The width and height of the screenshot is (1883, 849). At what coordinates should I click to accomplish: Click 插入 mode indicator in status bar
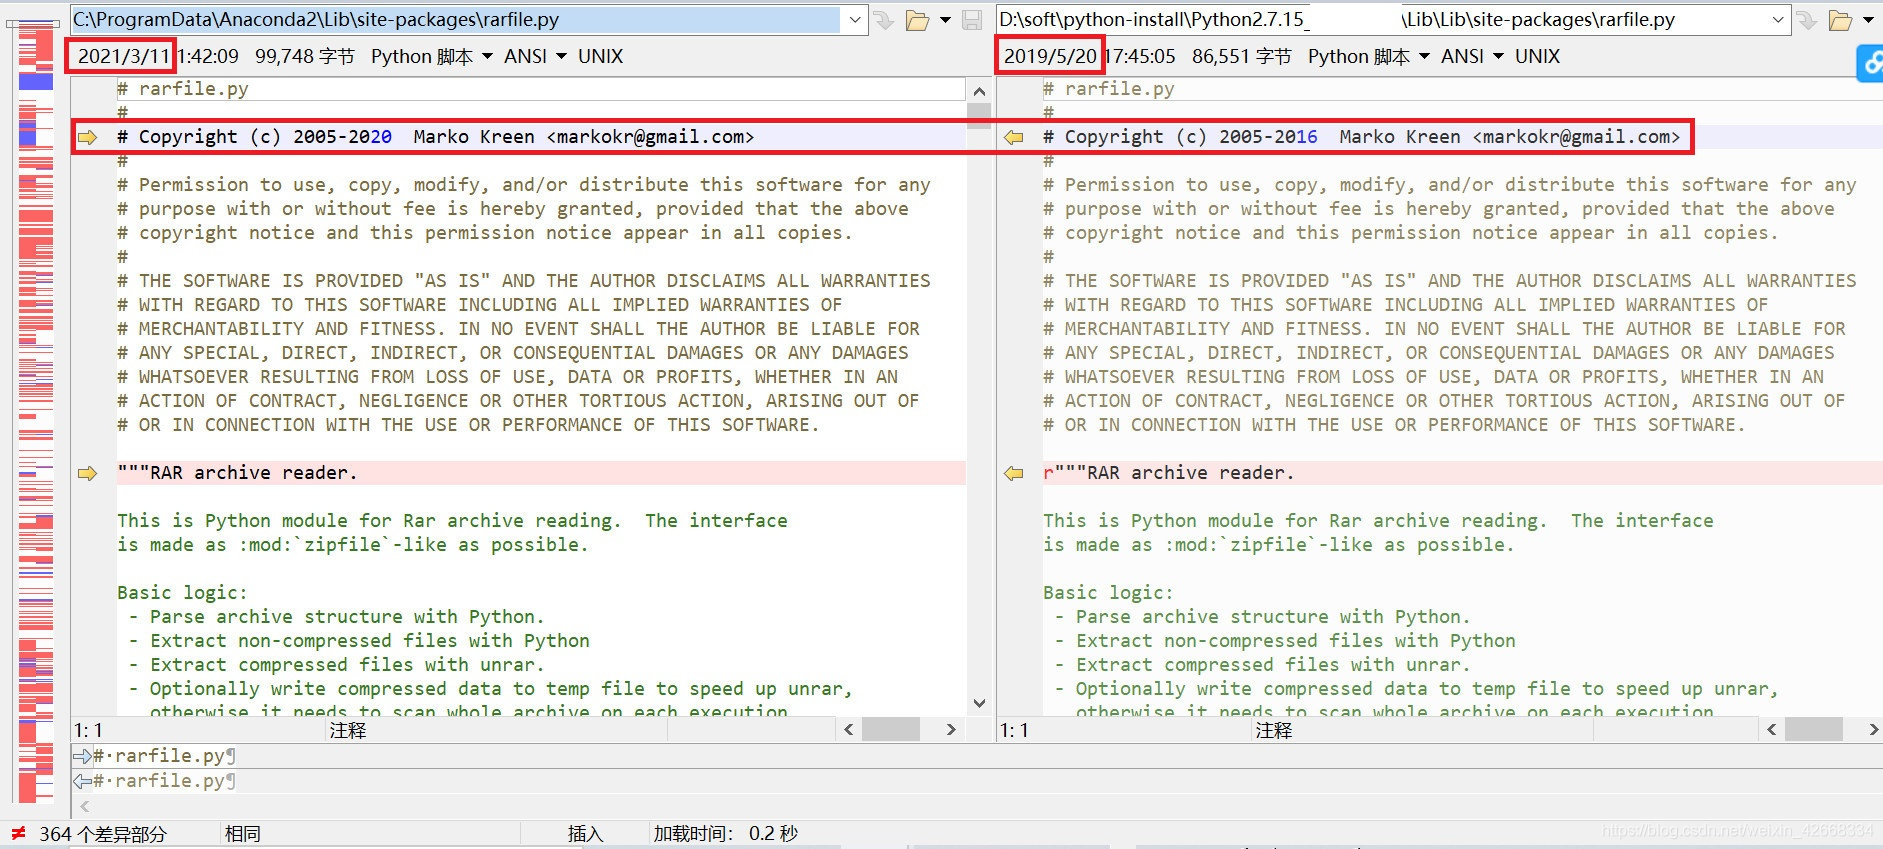coord(586,834)
